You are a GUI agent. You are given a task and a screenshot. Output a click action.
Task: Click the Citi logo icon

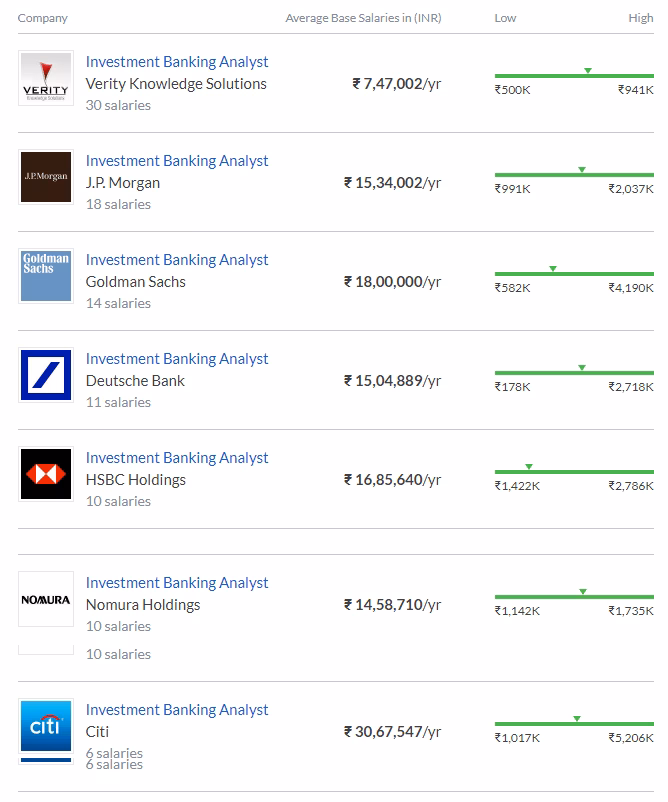tap(47, 725)
